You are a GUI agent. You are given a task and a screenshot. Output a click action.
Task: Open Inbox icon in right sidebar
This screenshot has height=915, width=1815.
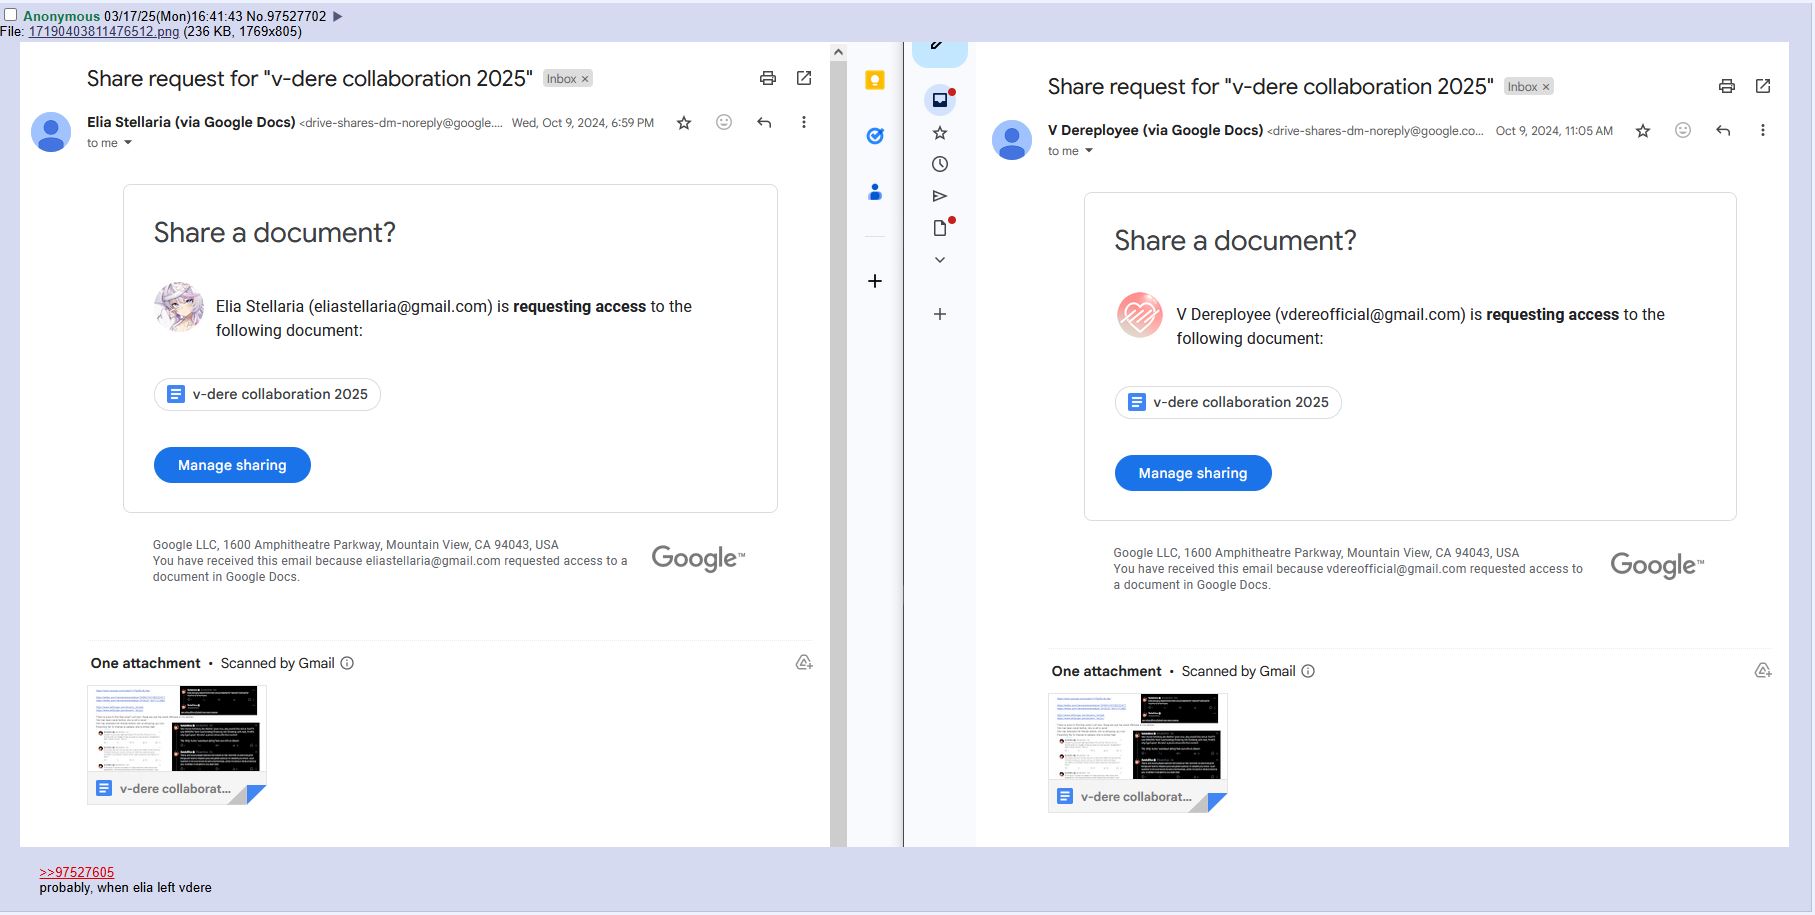[940, 99]
